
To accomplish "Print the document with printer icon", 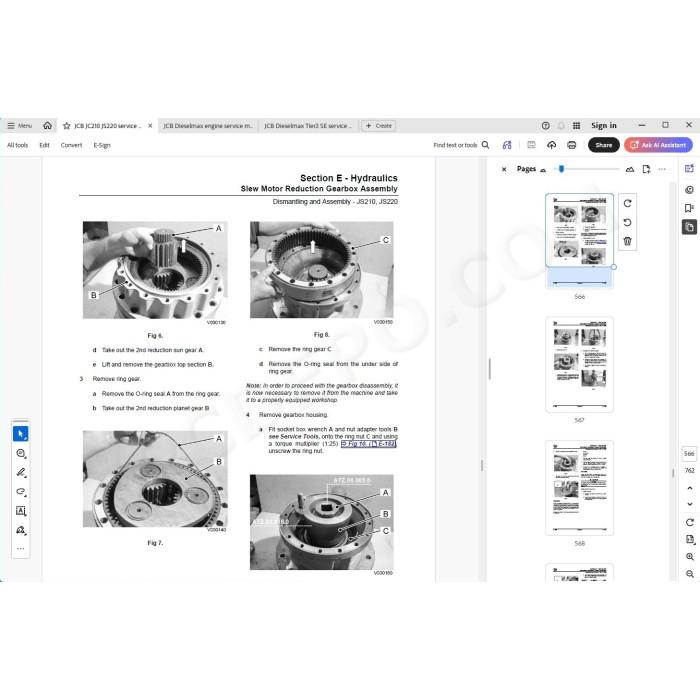I will click(x=571, y=145).
